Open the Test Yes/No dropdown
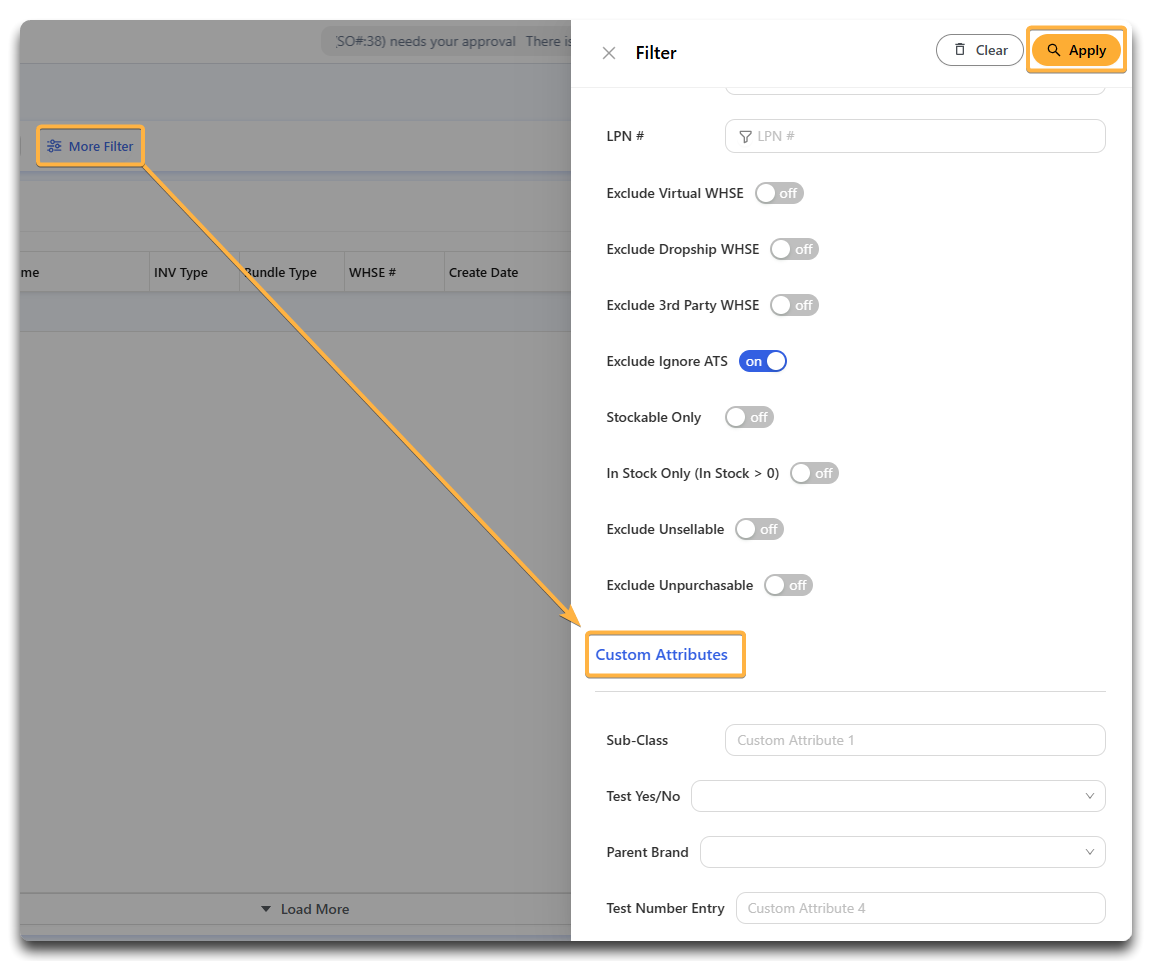The width and height of the screenshot is (1152, 961). point(1090,796)
